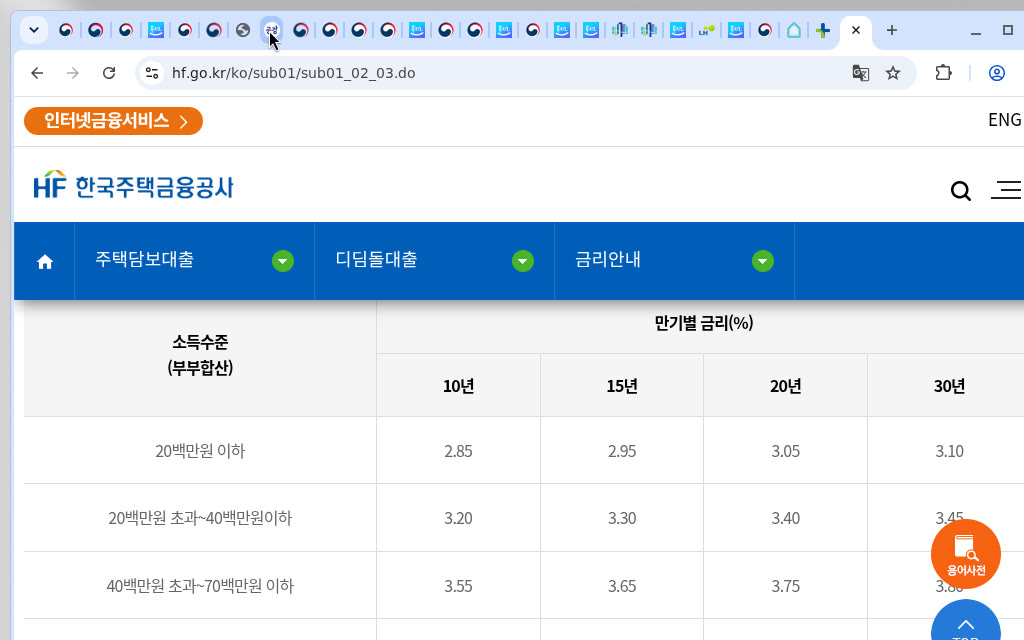
Task: Select the 2.95 rate cell
Action: [622, 451]
